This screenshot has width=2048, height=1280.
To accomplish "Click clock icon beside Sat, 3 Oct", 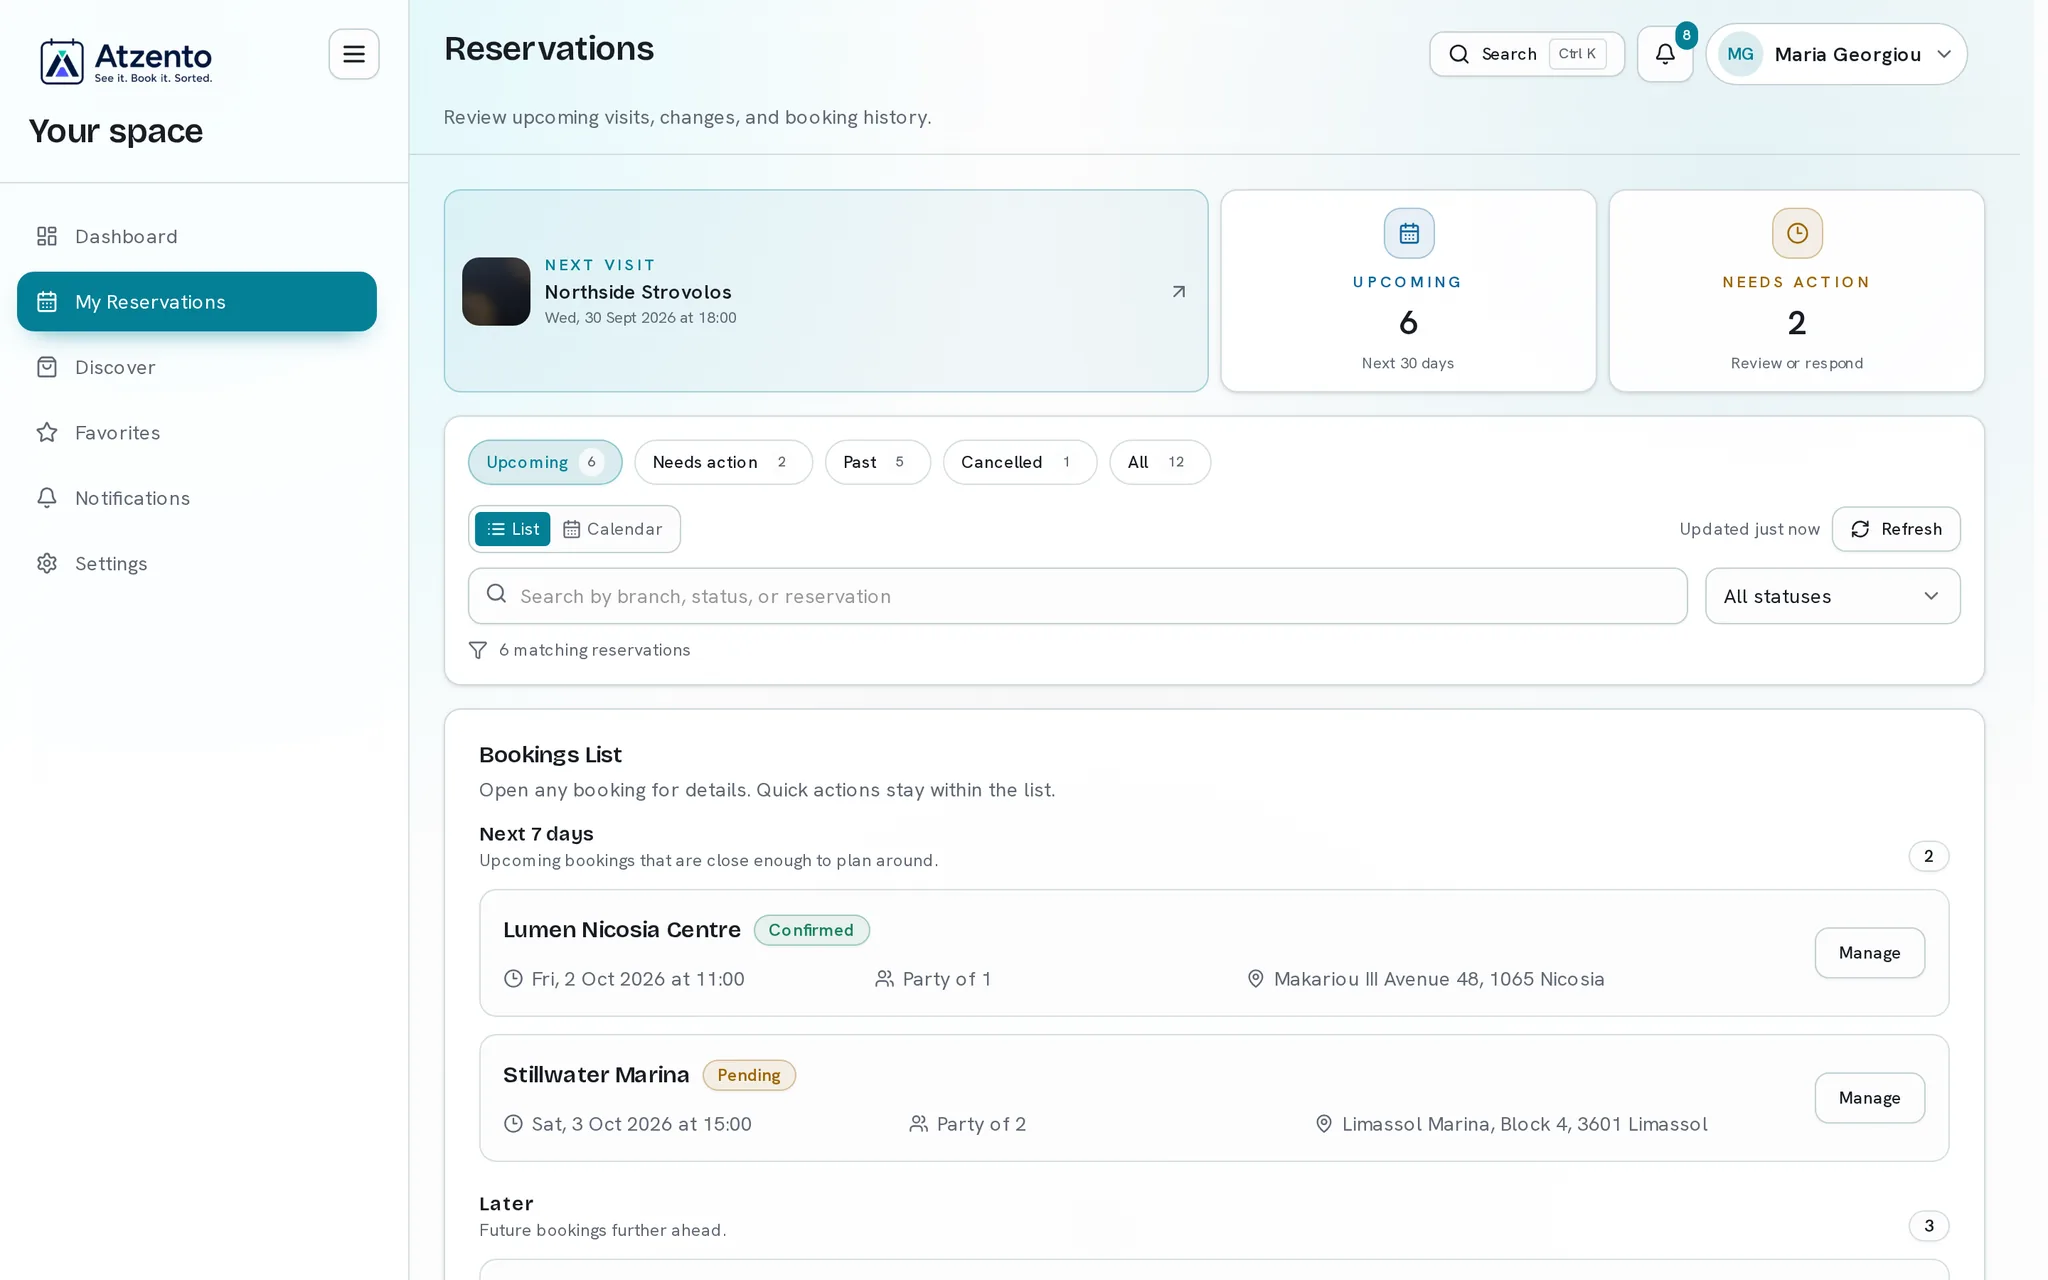I will (513, 1124).
